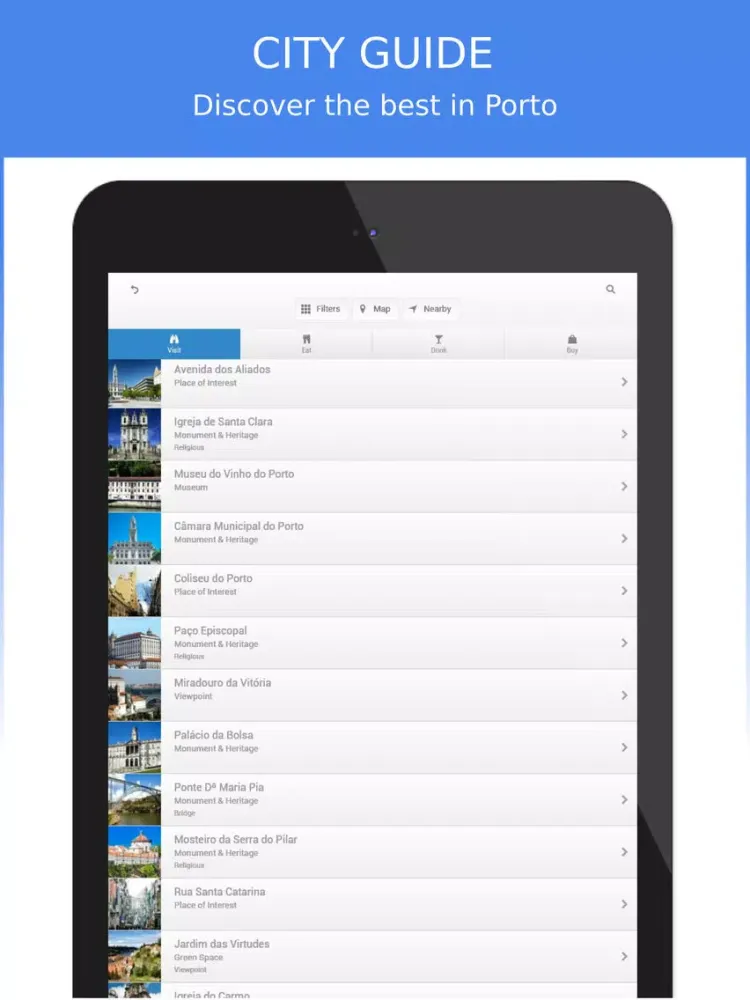Open Jardim das Virtudes entry

point(380,956)
